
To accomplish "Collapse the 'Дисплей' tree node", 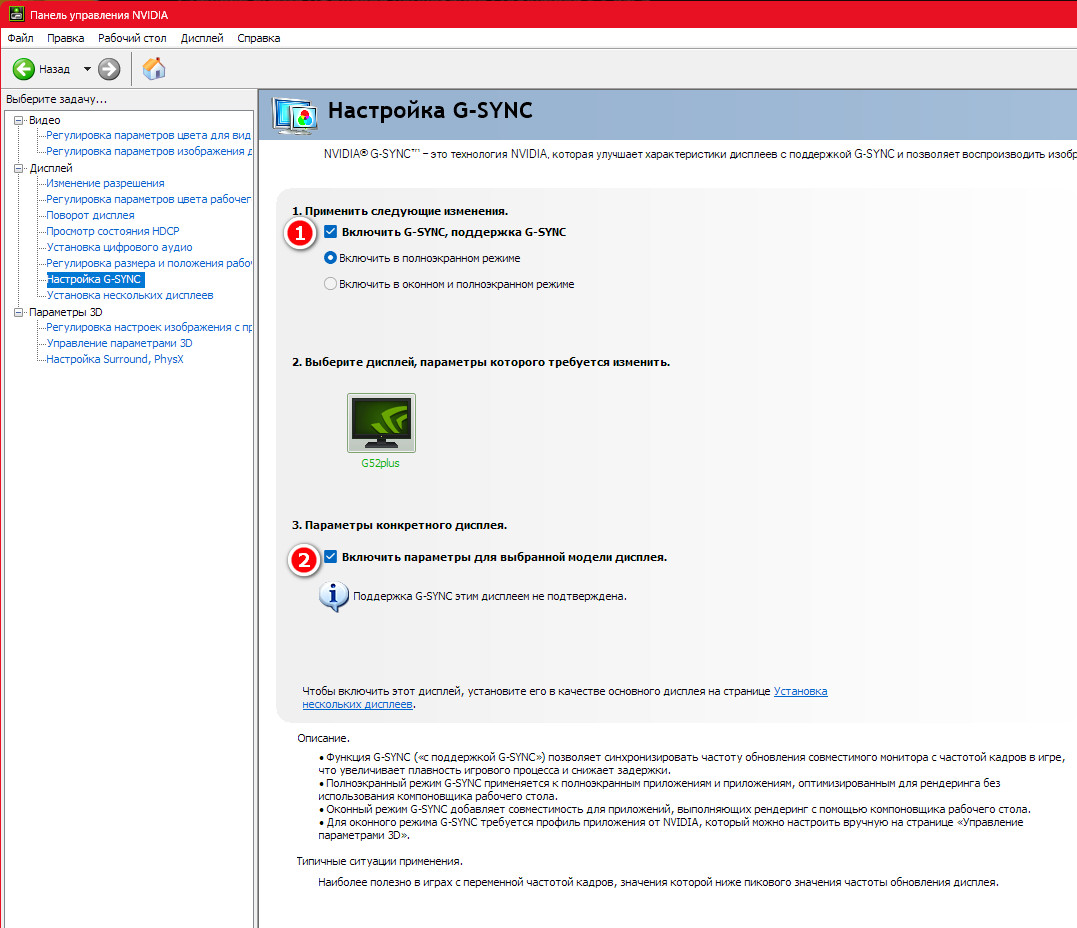I will click(19, 168).
